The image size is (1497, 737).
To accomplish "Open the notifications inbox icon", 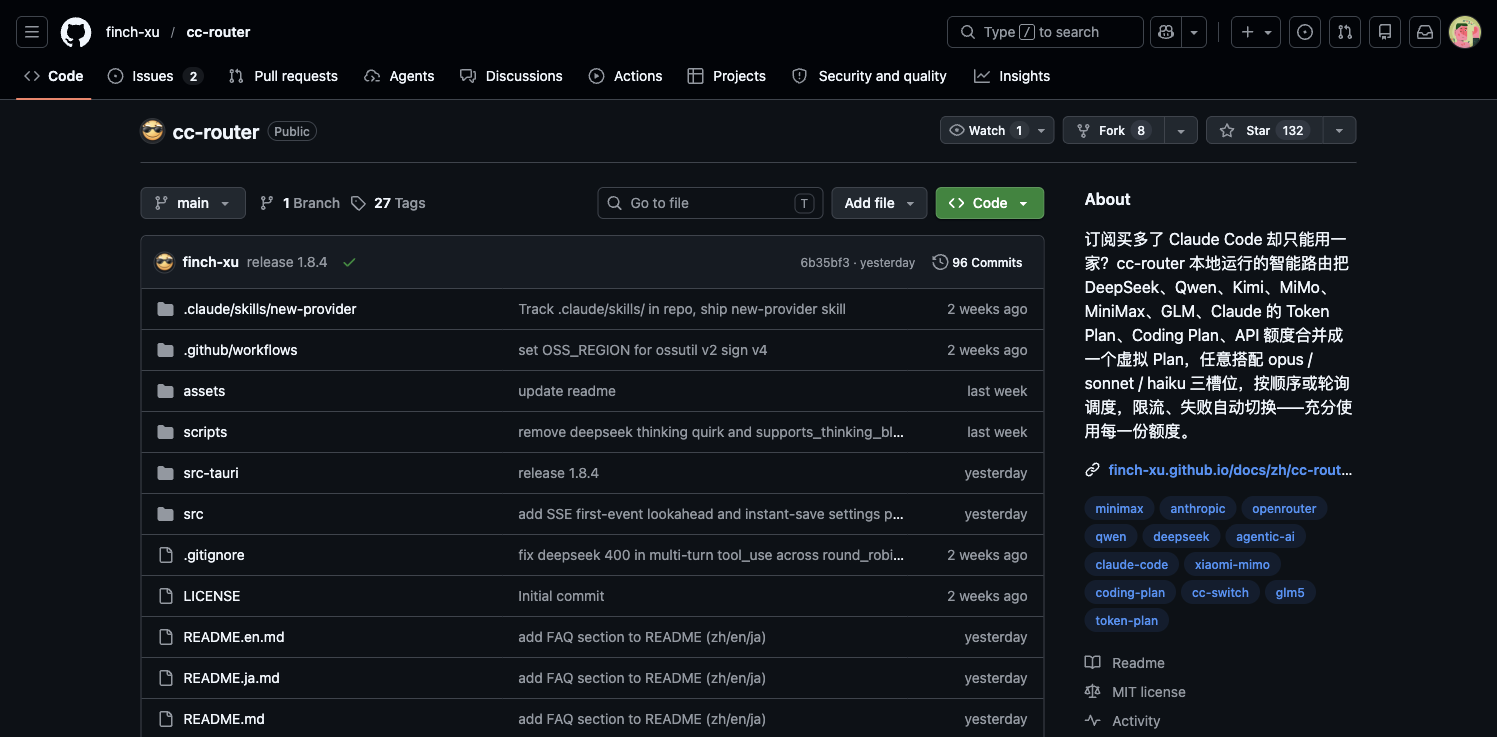I will 1425,32.
